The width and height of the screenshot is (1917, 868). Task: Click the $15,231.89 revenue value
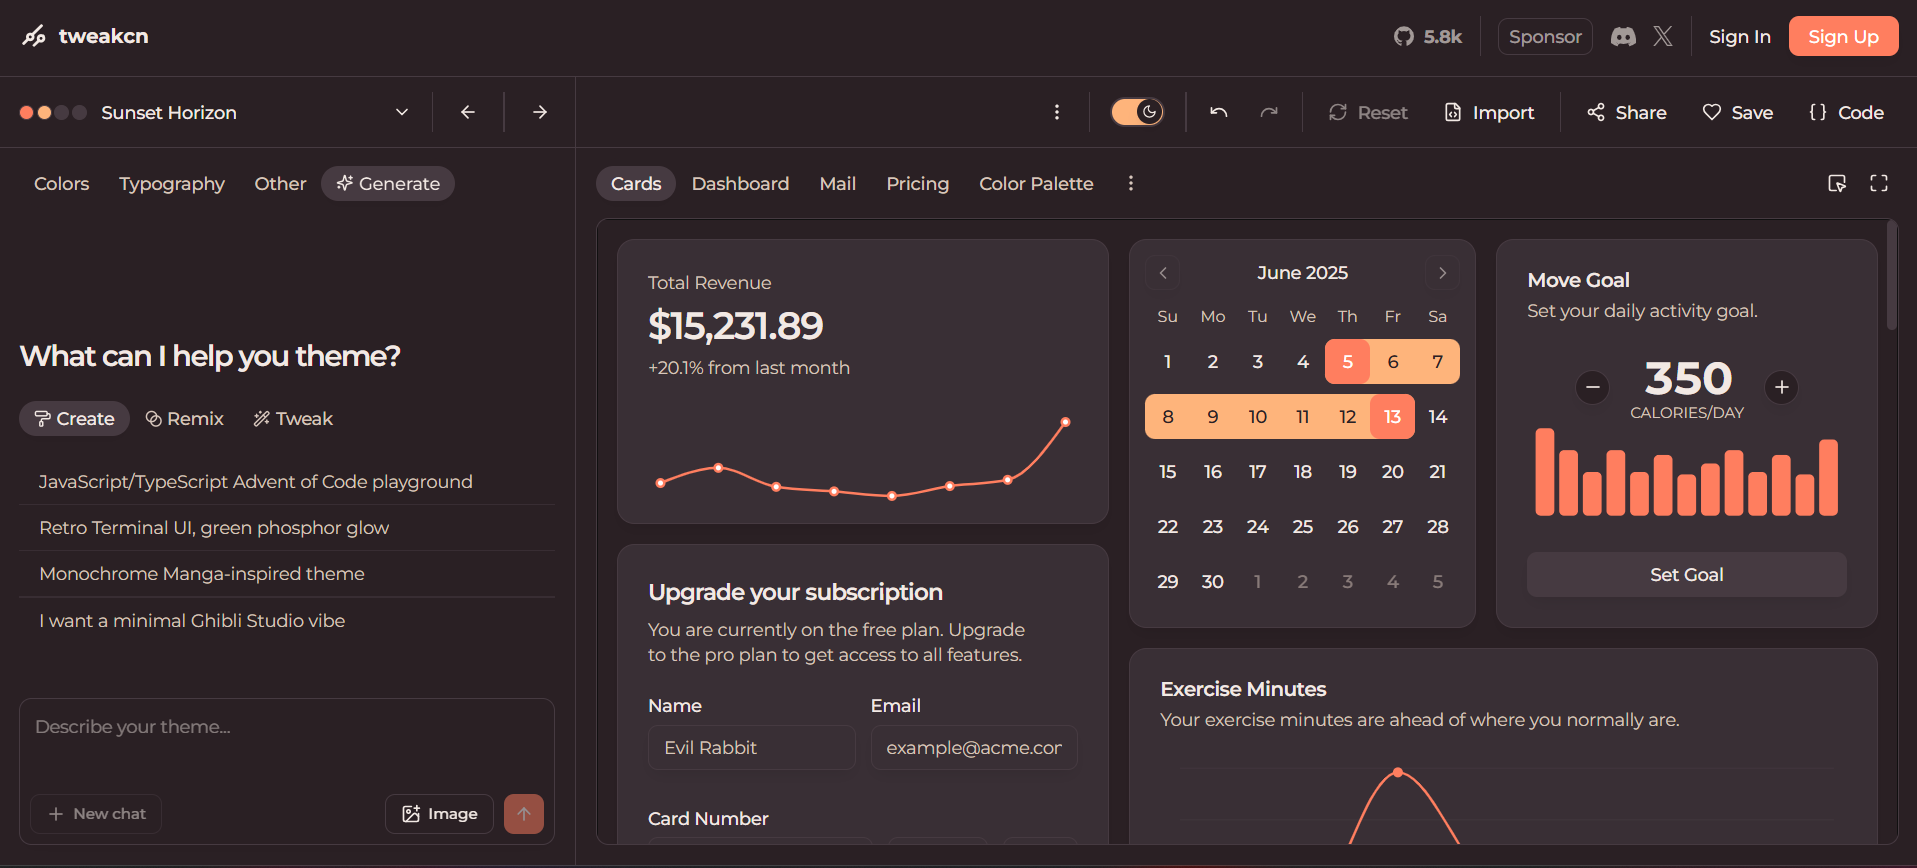(x=735, y=326)
